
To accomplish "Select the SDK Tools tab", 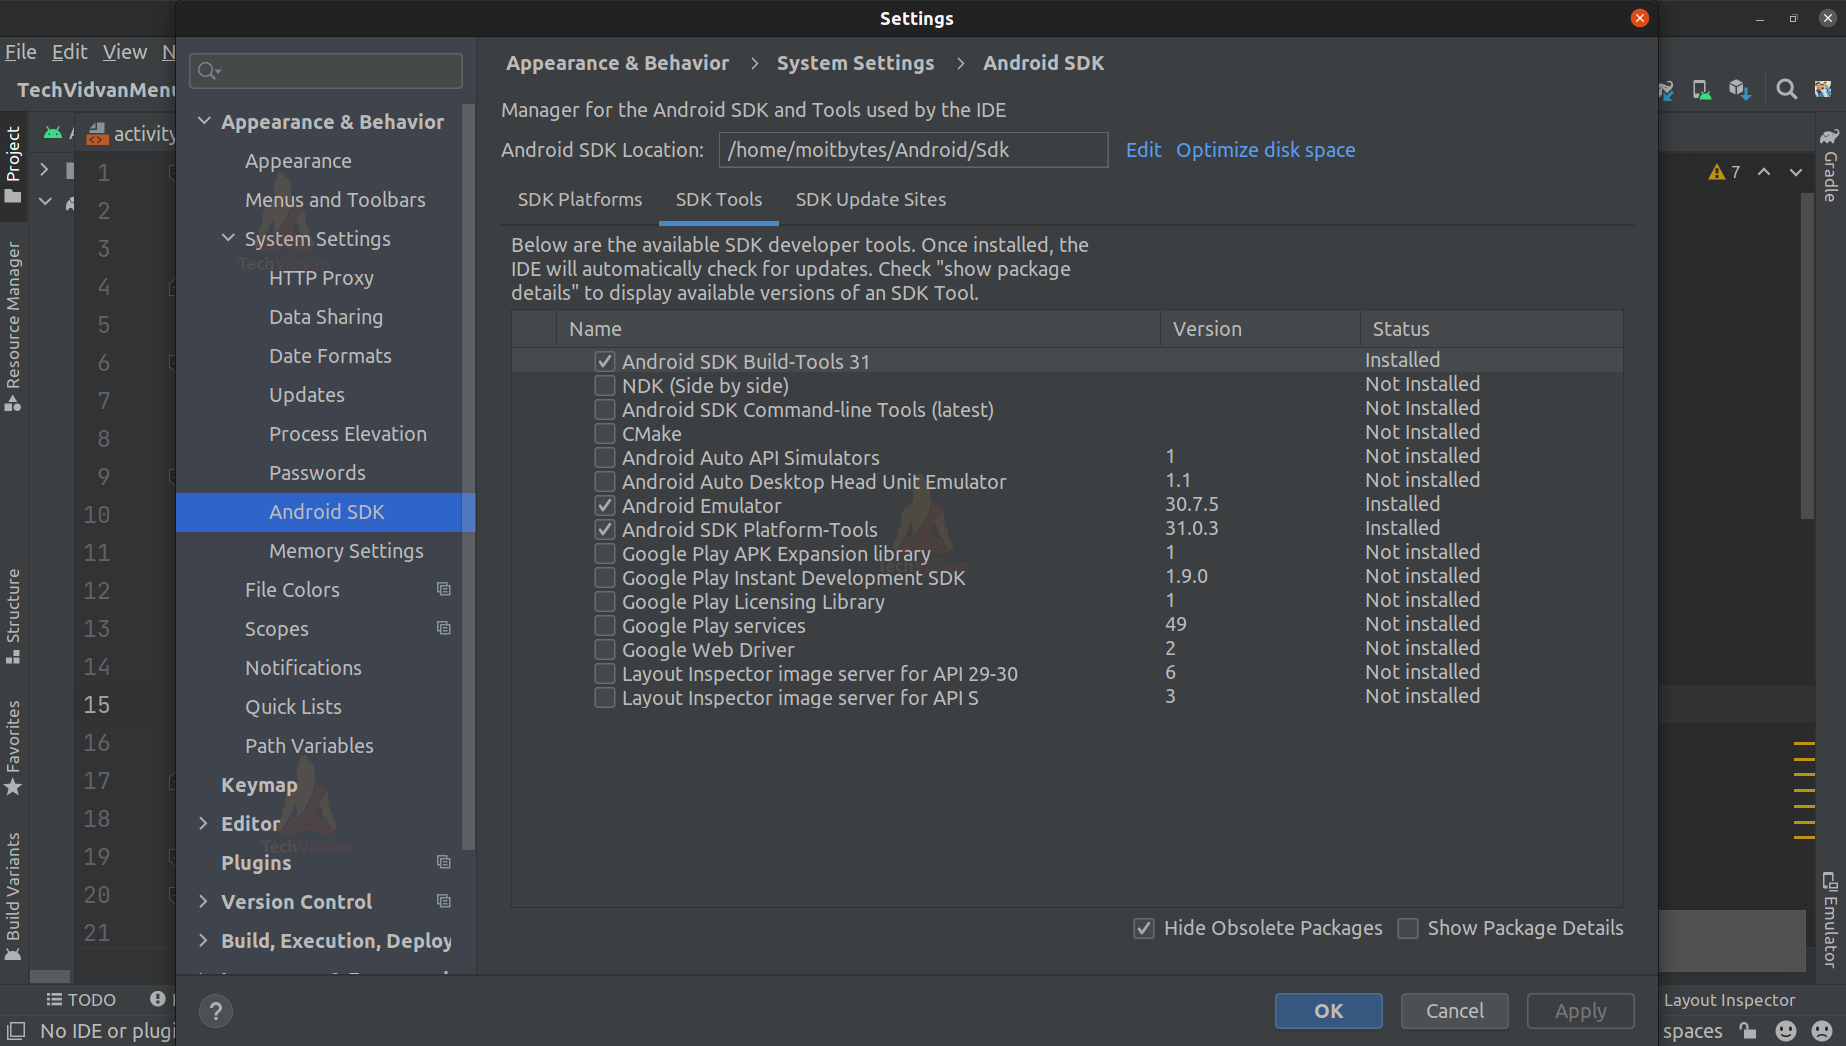I will tap(719, 199).
